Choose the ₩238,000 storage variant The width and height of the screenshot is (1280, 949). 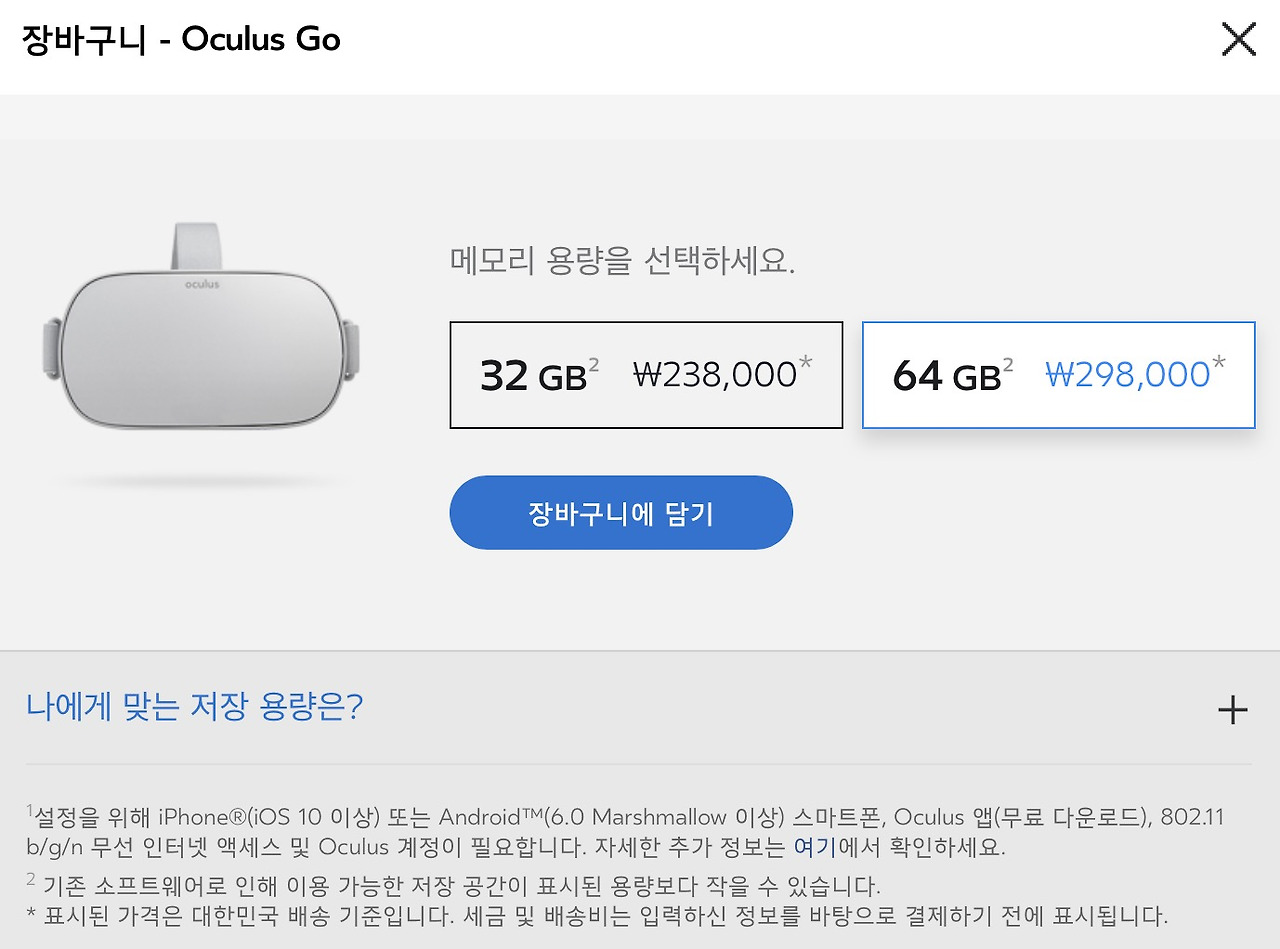646,374
